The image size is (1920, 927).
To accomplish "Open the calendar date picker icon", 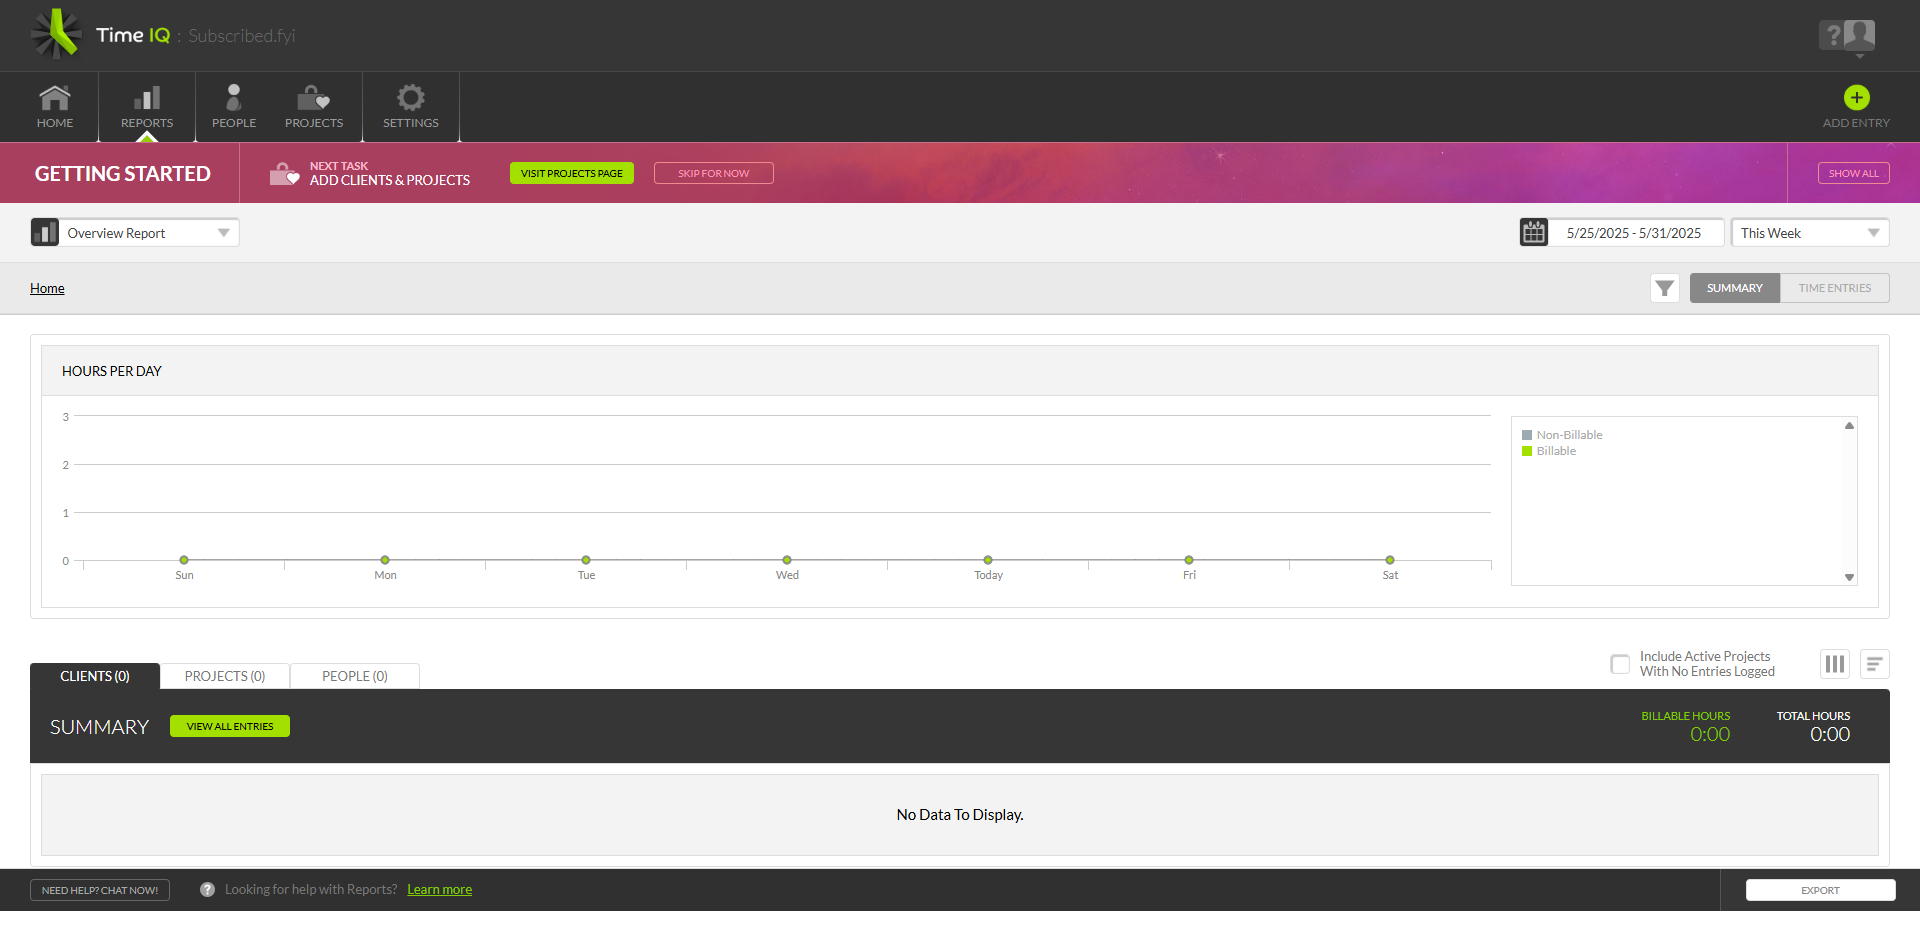I will [x=1534, y=233].
